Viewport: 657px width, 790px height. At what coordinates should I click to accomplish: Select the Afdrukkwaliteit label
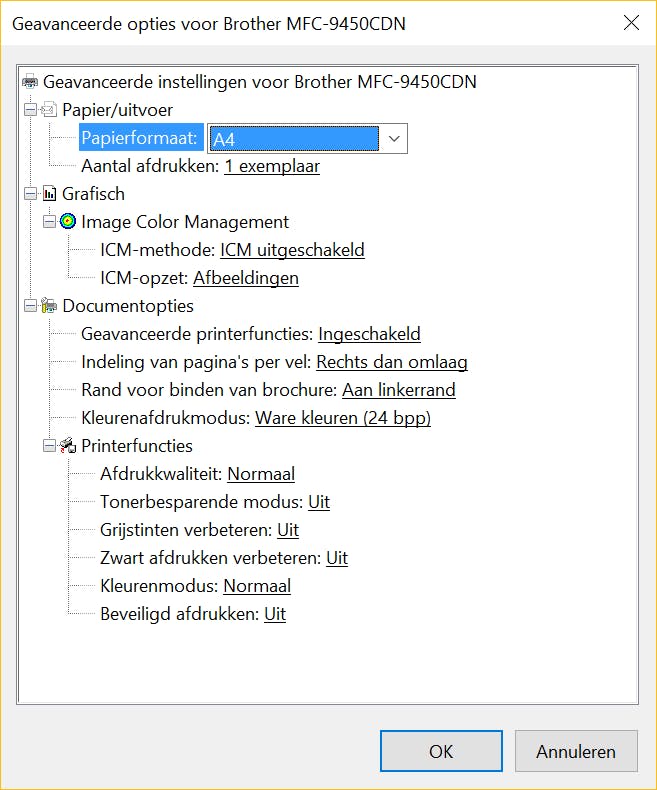(x=162, y=474)
